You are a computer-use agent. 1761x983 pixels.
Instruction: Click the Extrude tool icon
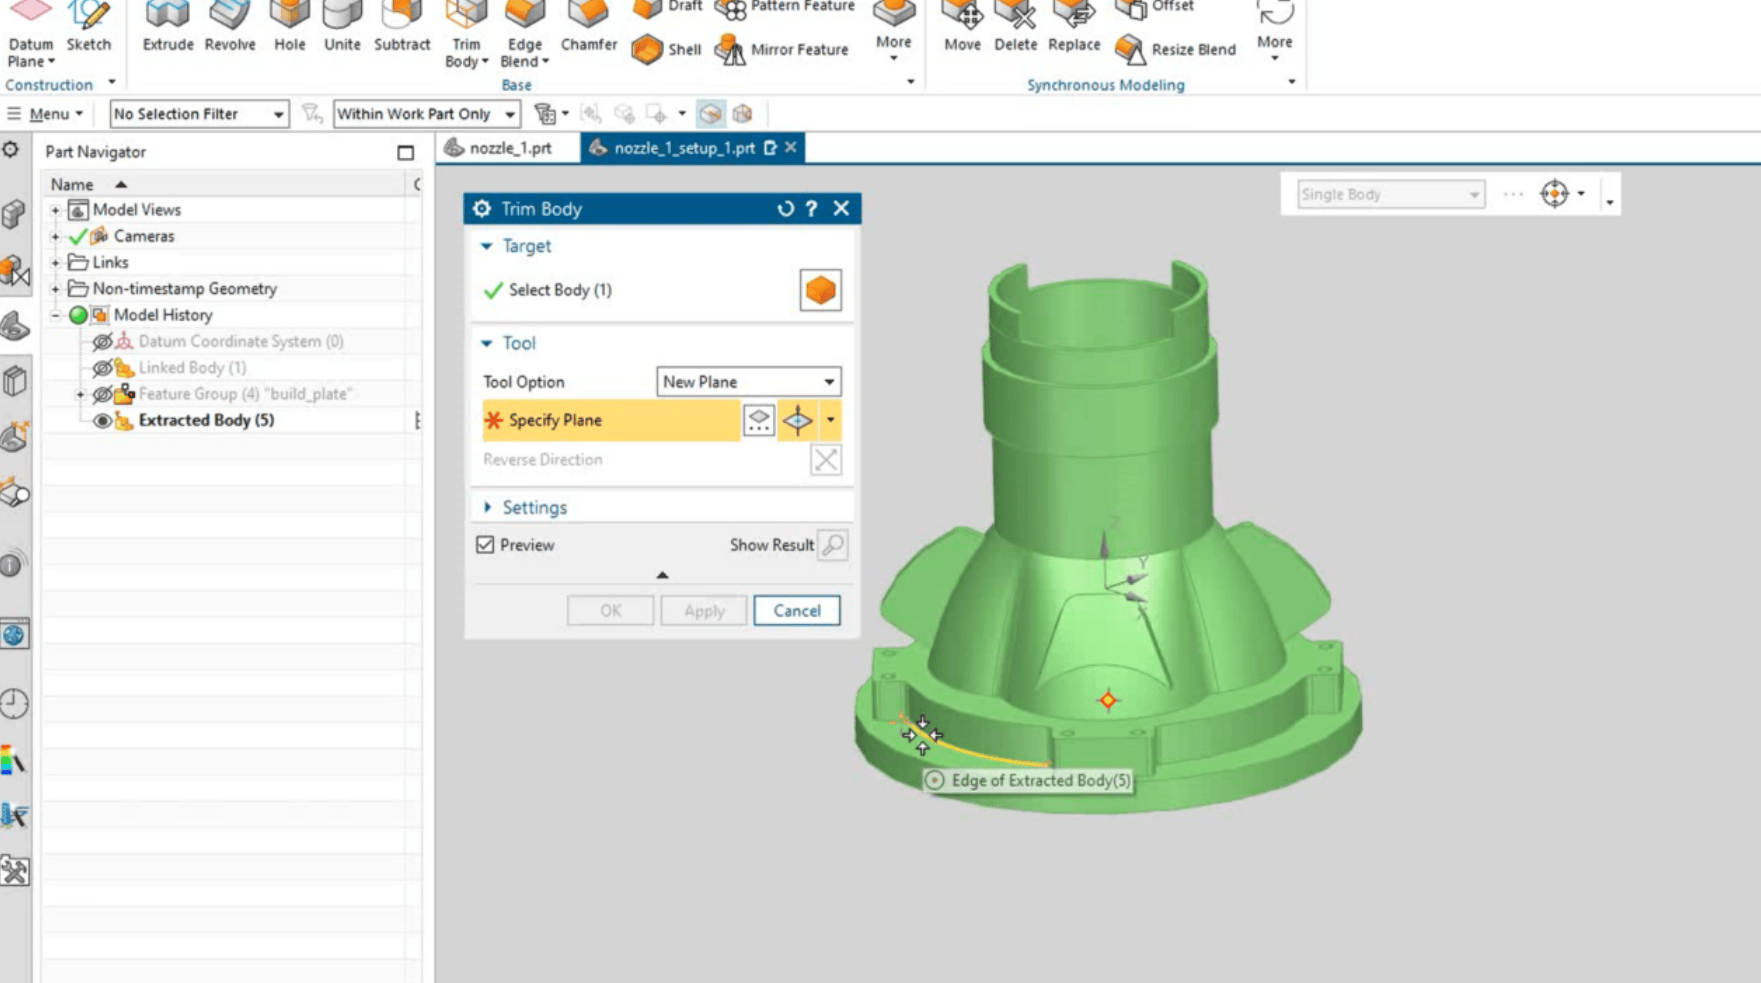tap(167, 16)
